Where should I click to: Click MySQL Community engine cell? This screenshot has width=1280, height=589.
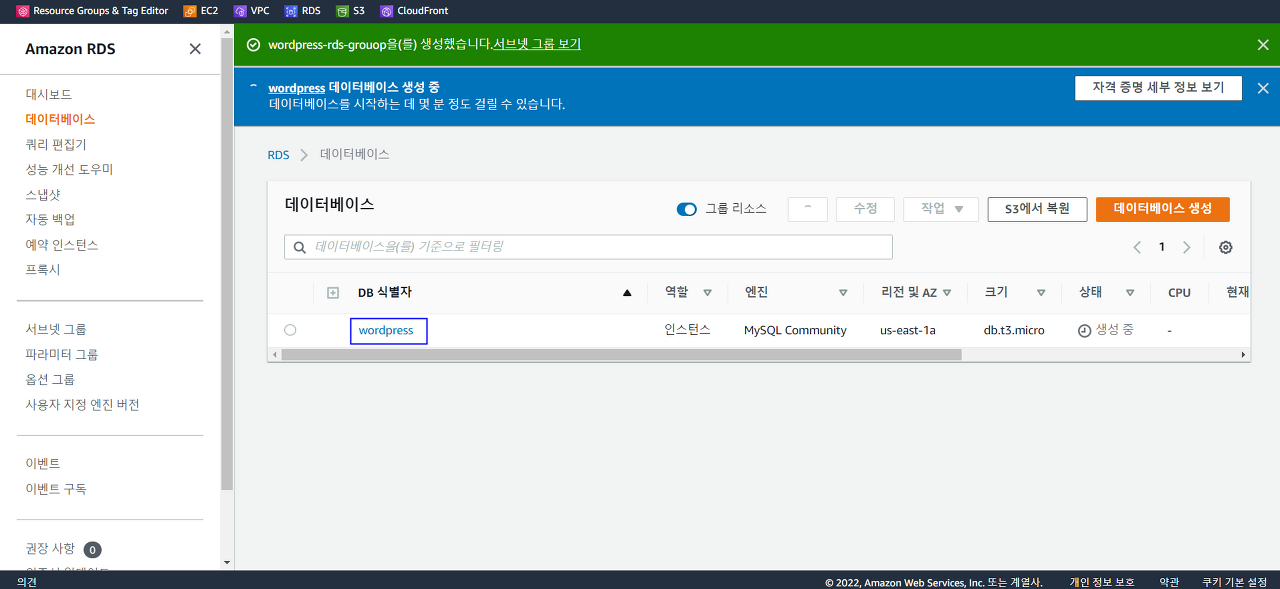(x=795, y=330)
